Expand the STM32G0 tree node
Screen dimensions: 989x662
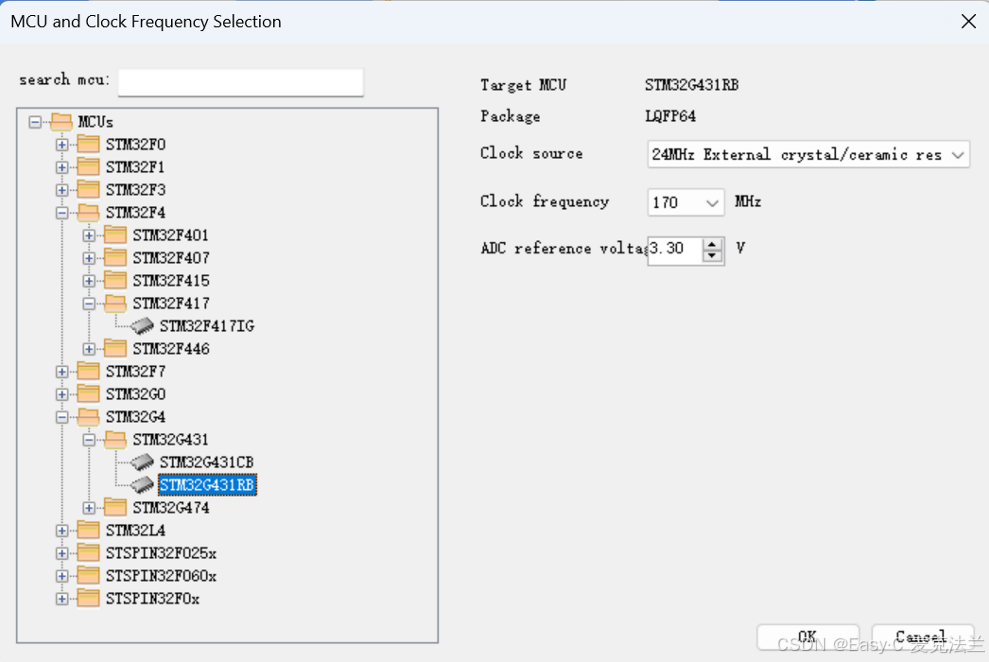(61, 394)
